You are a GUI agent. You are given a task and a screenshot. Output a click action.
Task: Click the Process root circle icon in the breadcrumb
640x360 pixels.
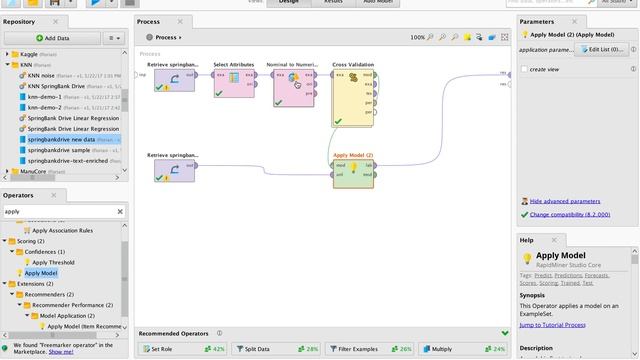pyautogui.click(x=149, y=37)
